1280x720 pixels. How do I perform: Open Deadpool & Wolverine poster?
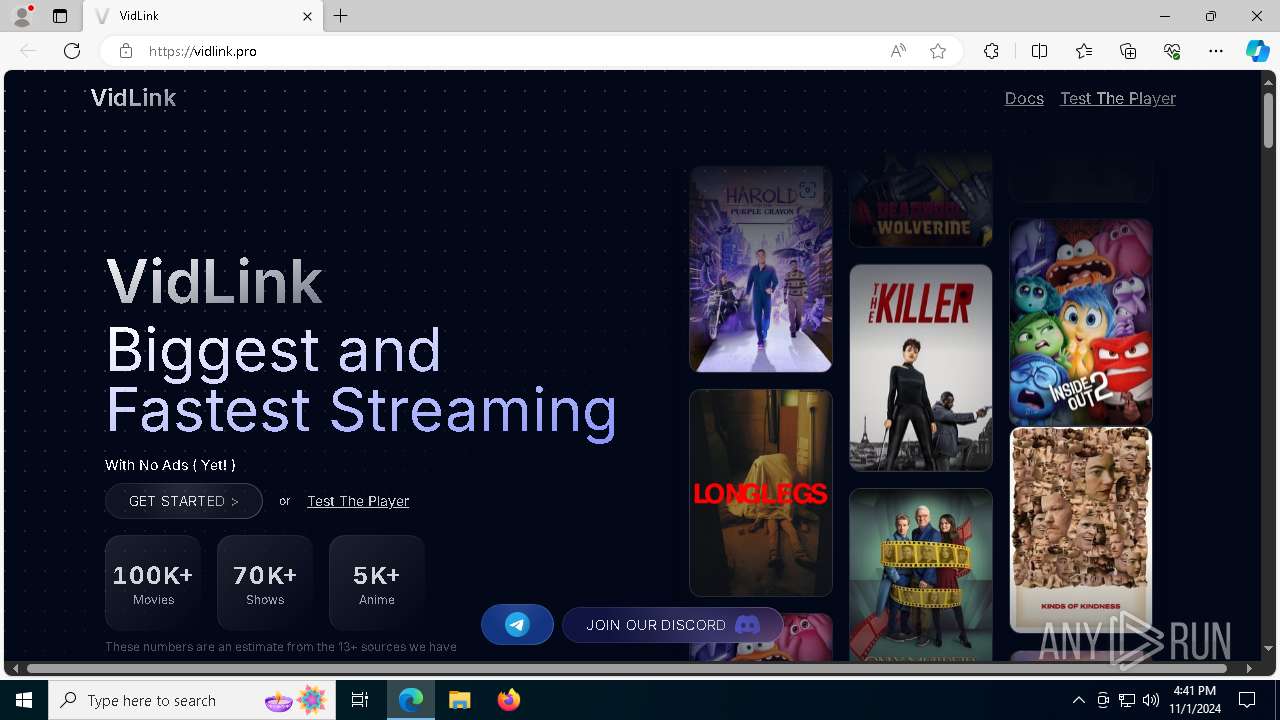(921, 200)
